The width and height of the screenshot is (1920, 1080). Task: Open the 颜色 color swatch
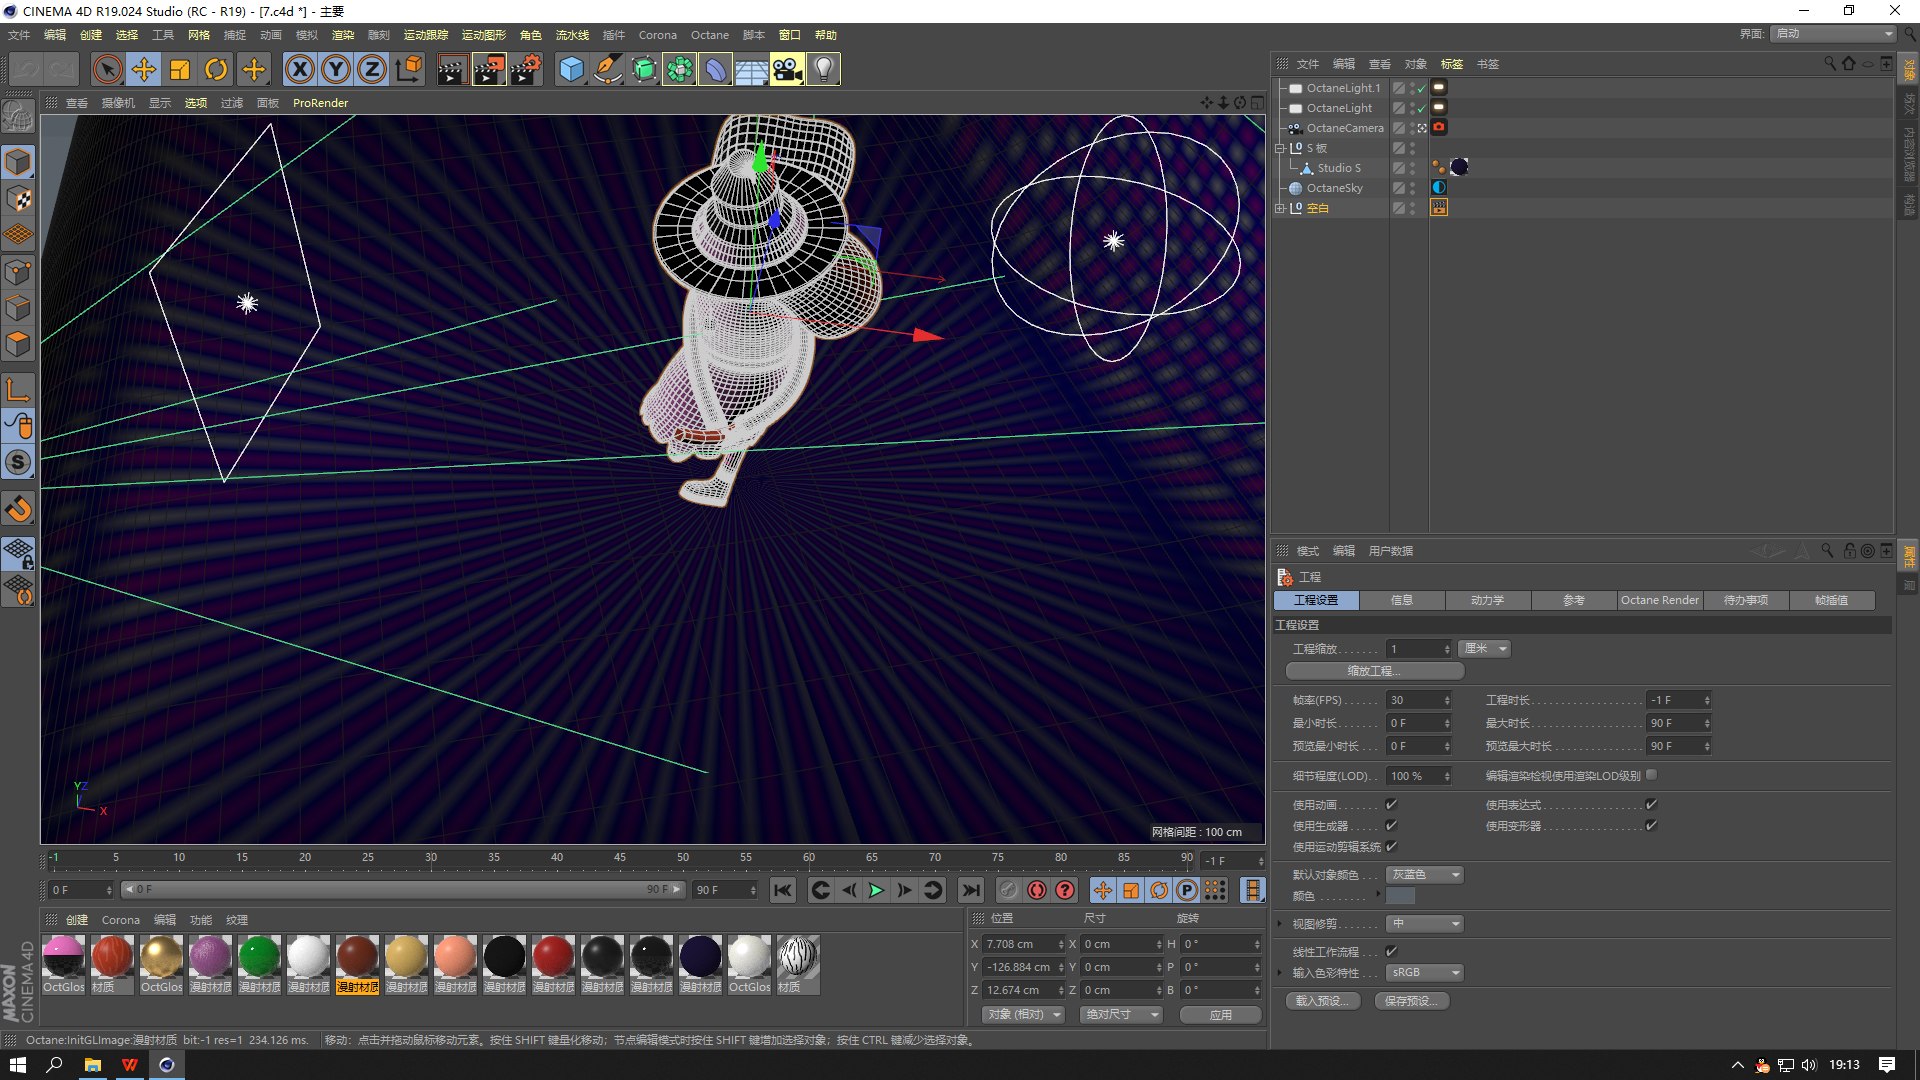[x=1400, y=896]
